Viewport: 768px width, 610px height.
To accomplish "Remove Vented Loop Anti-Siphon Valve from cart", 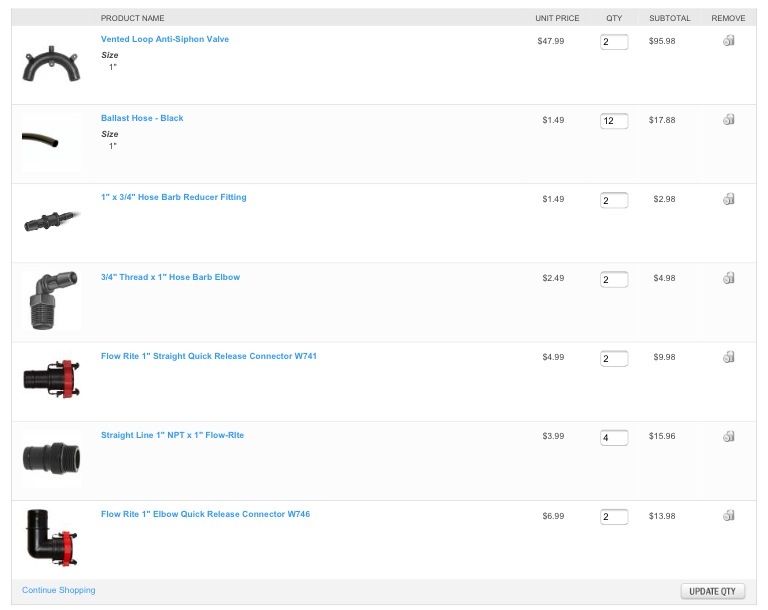I will tap(728, 41).
